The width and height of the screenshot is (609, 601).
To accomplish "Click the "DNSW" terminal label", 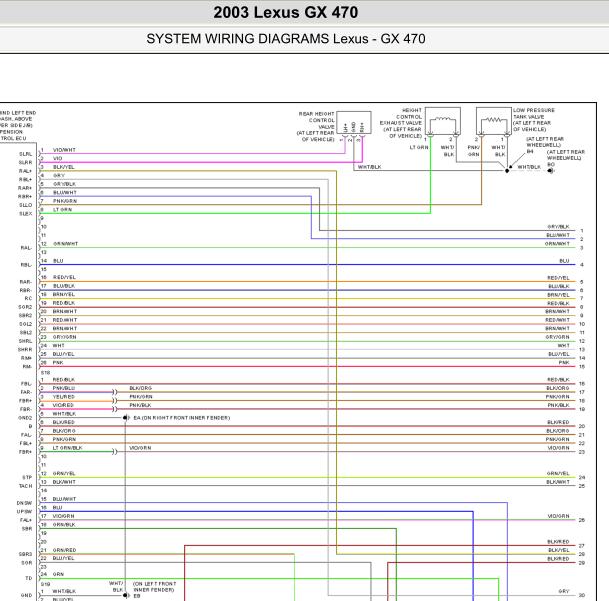I will tap(24, 503).
